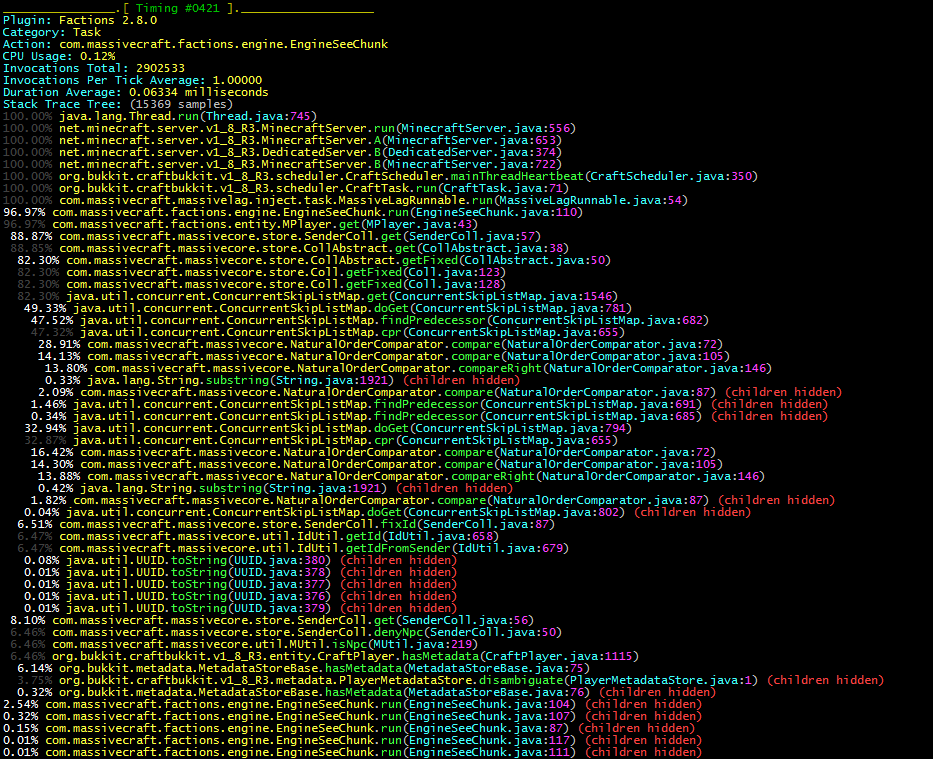
Task: Click the Coll.getFixed(Coll.java:123) row
Action: point(262,272)
